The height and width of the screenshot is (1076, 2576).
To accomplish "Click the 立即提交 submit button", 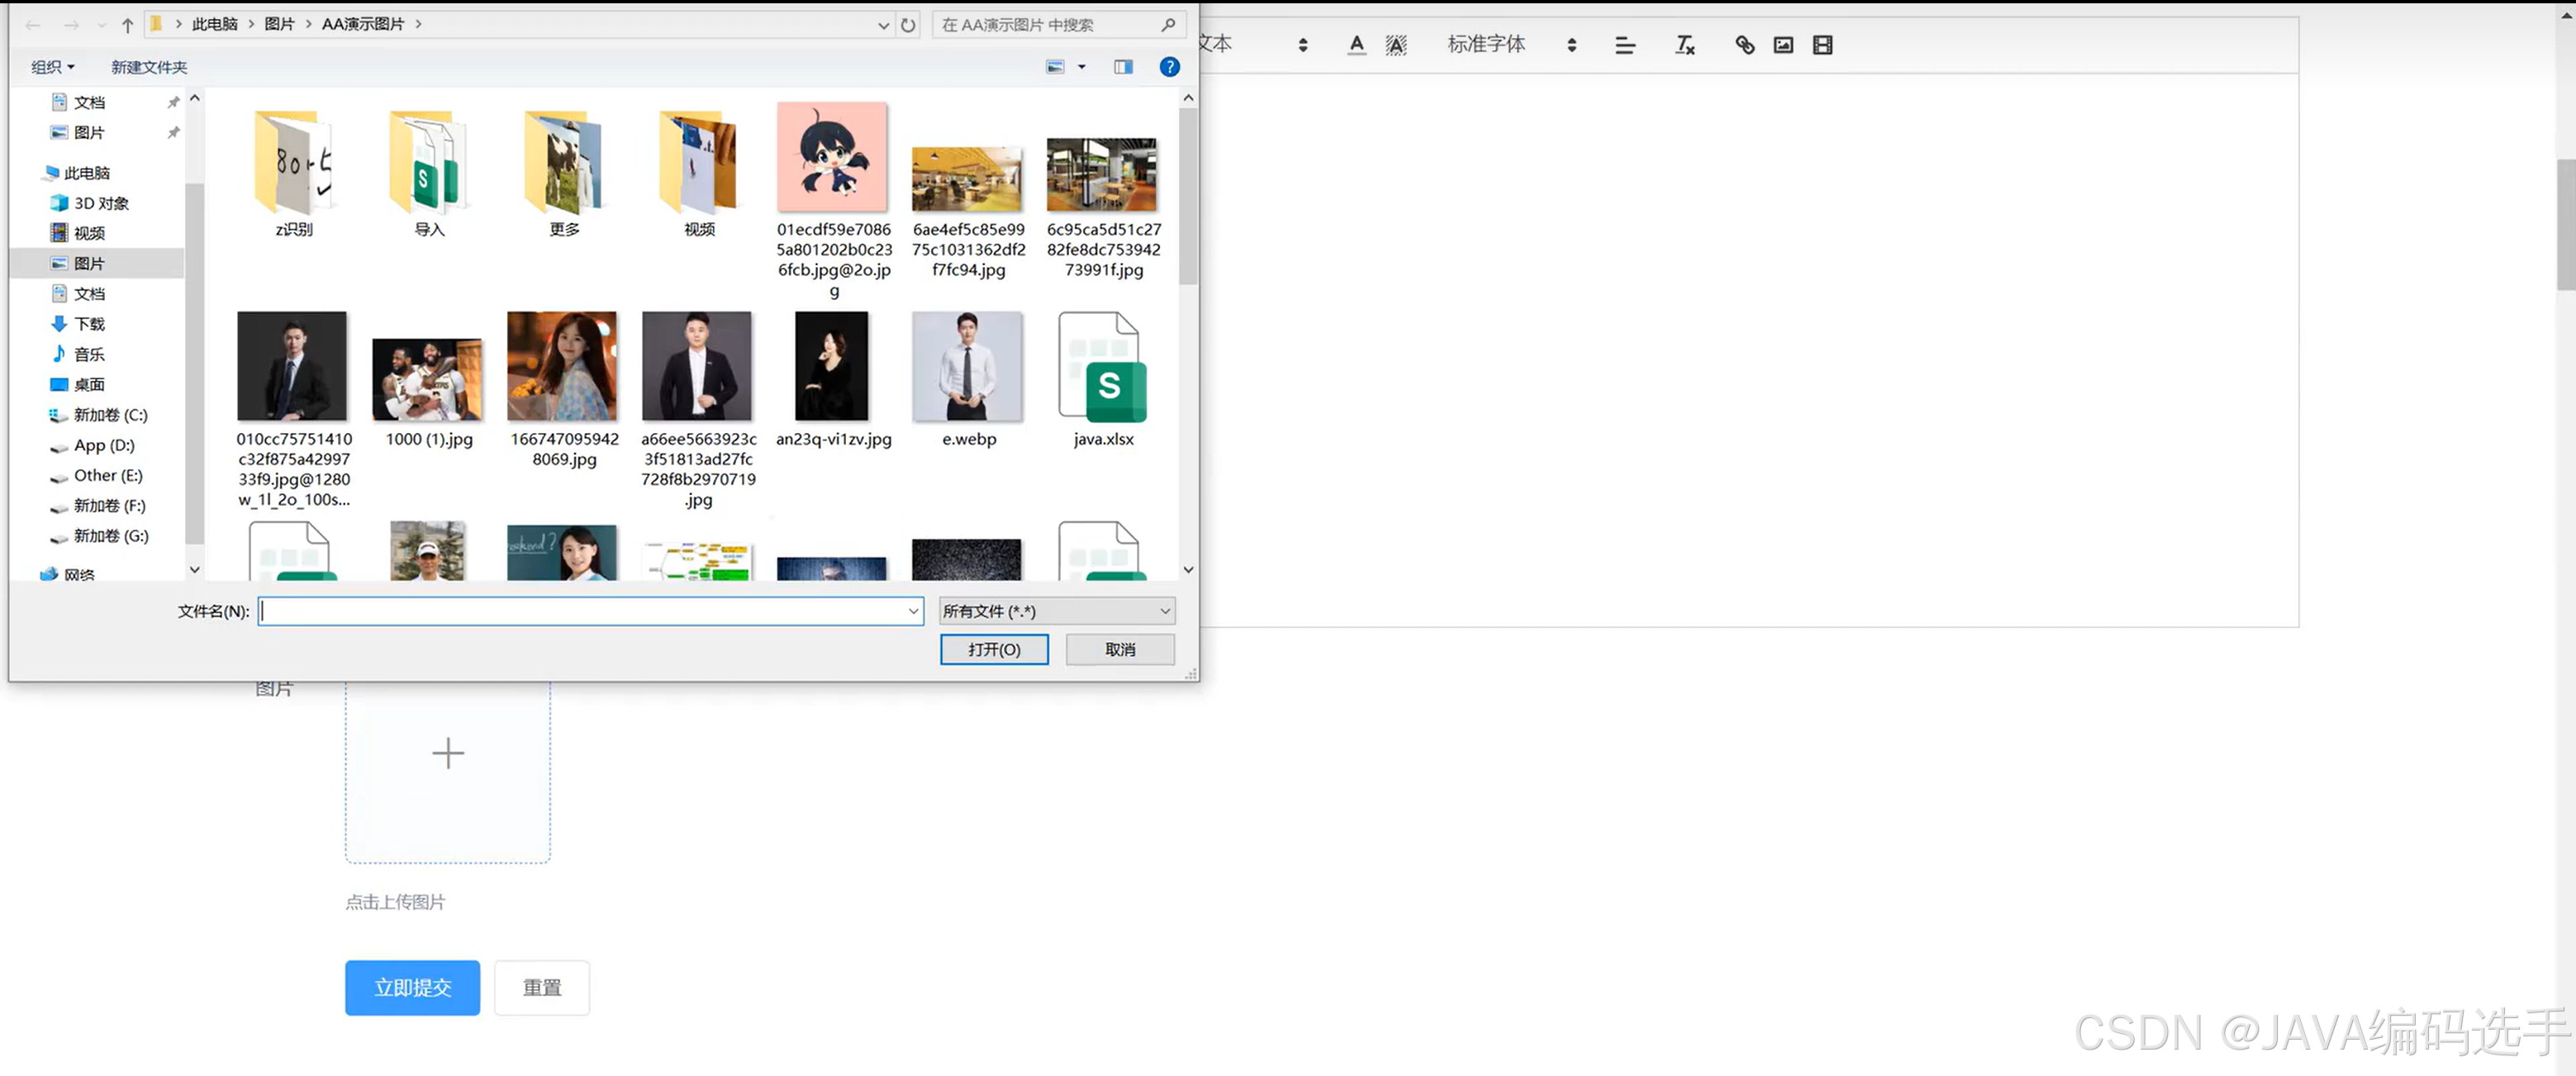I will (x=412, y=987).
